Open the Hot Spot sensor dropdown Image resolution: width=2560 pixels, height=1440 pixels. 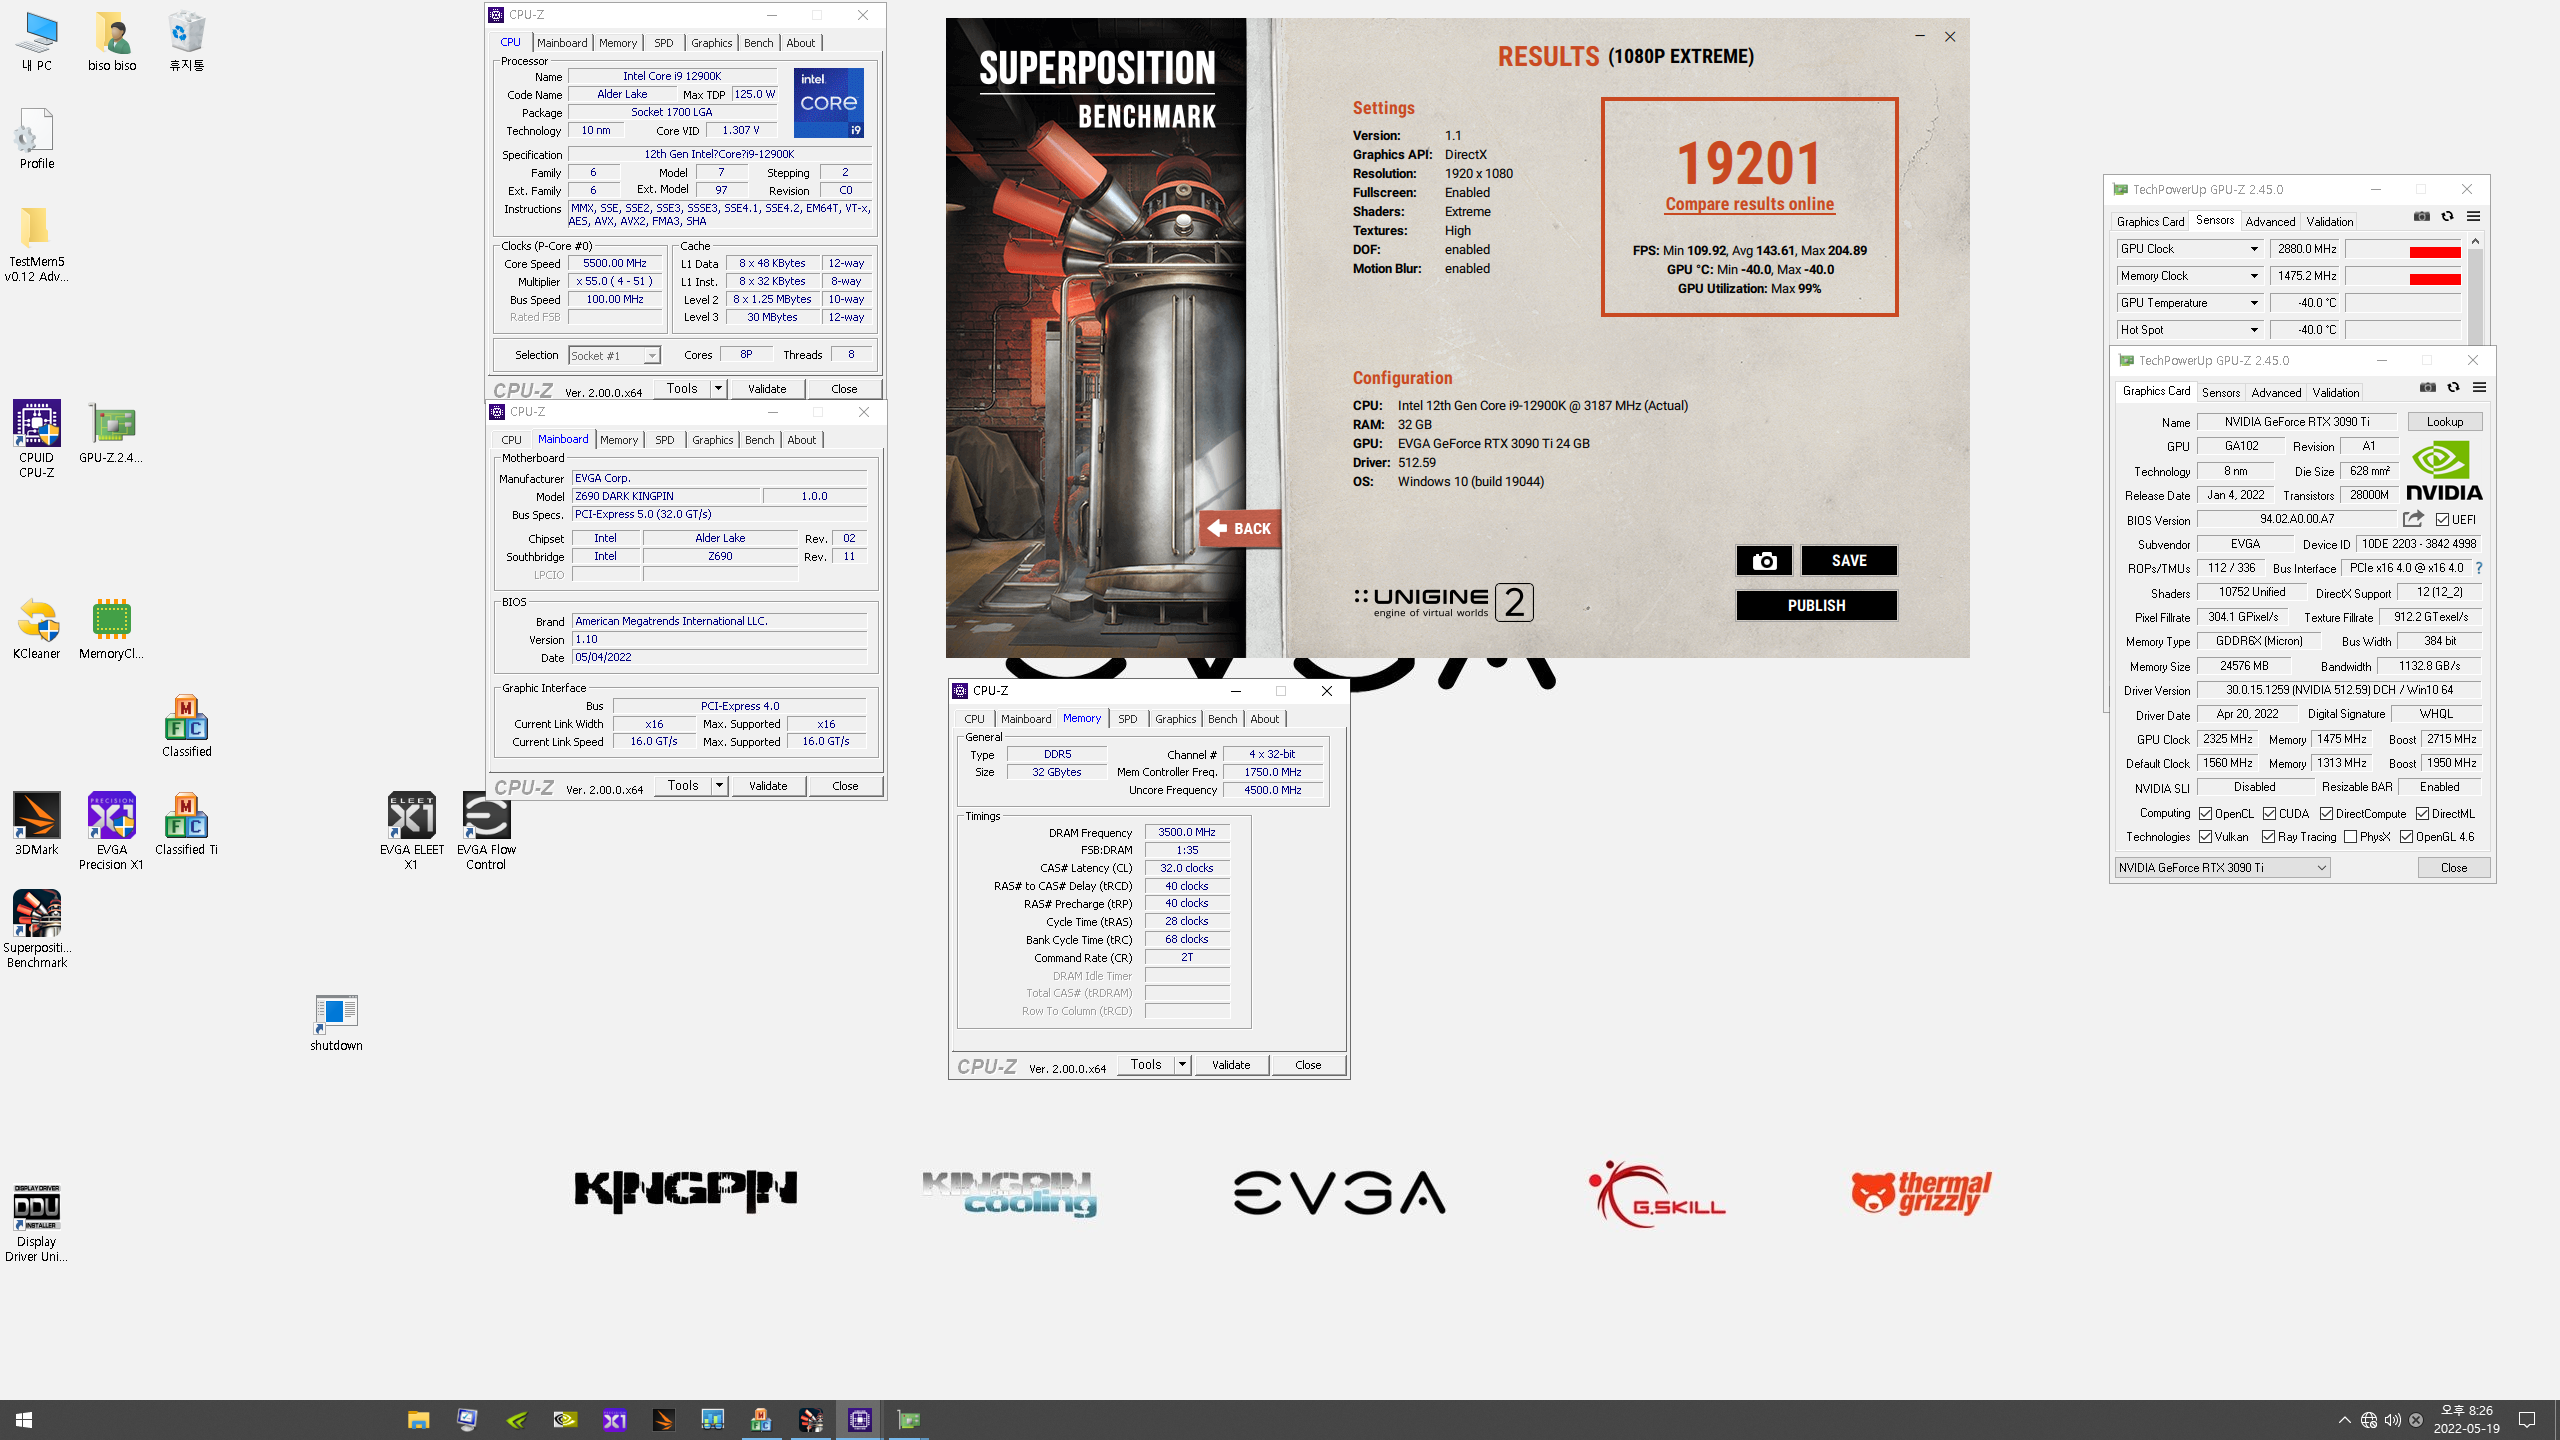[2254, 330]
